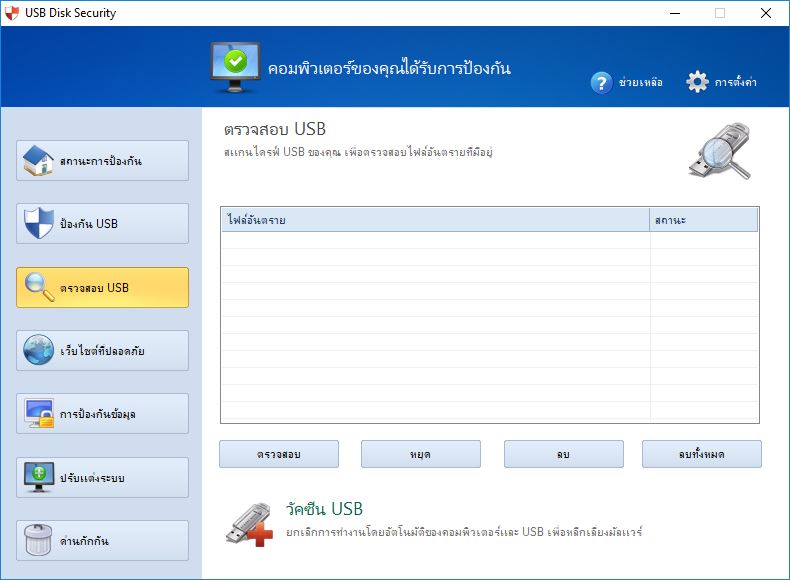Close the USB Disk Security window
This screenshot has width=790, height=580.
tap(766, 13)
